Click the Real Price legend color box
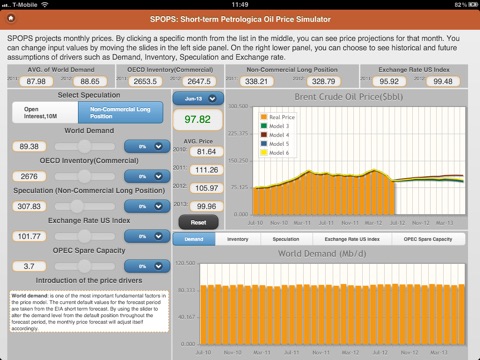This screenshot has width=480, height=360. click(264, 117)
